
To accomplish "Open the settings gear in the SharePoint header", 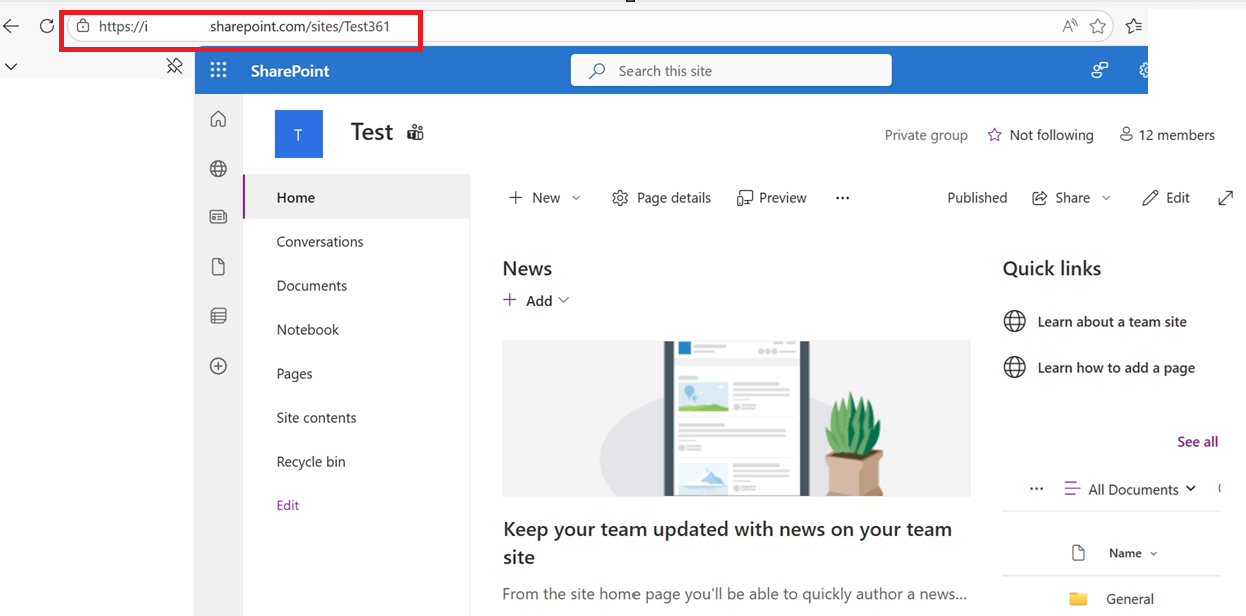I will point(1143,70).
